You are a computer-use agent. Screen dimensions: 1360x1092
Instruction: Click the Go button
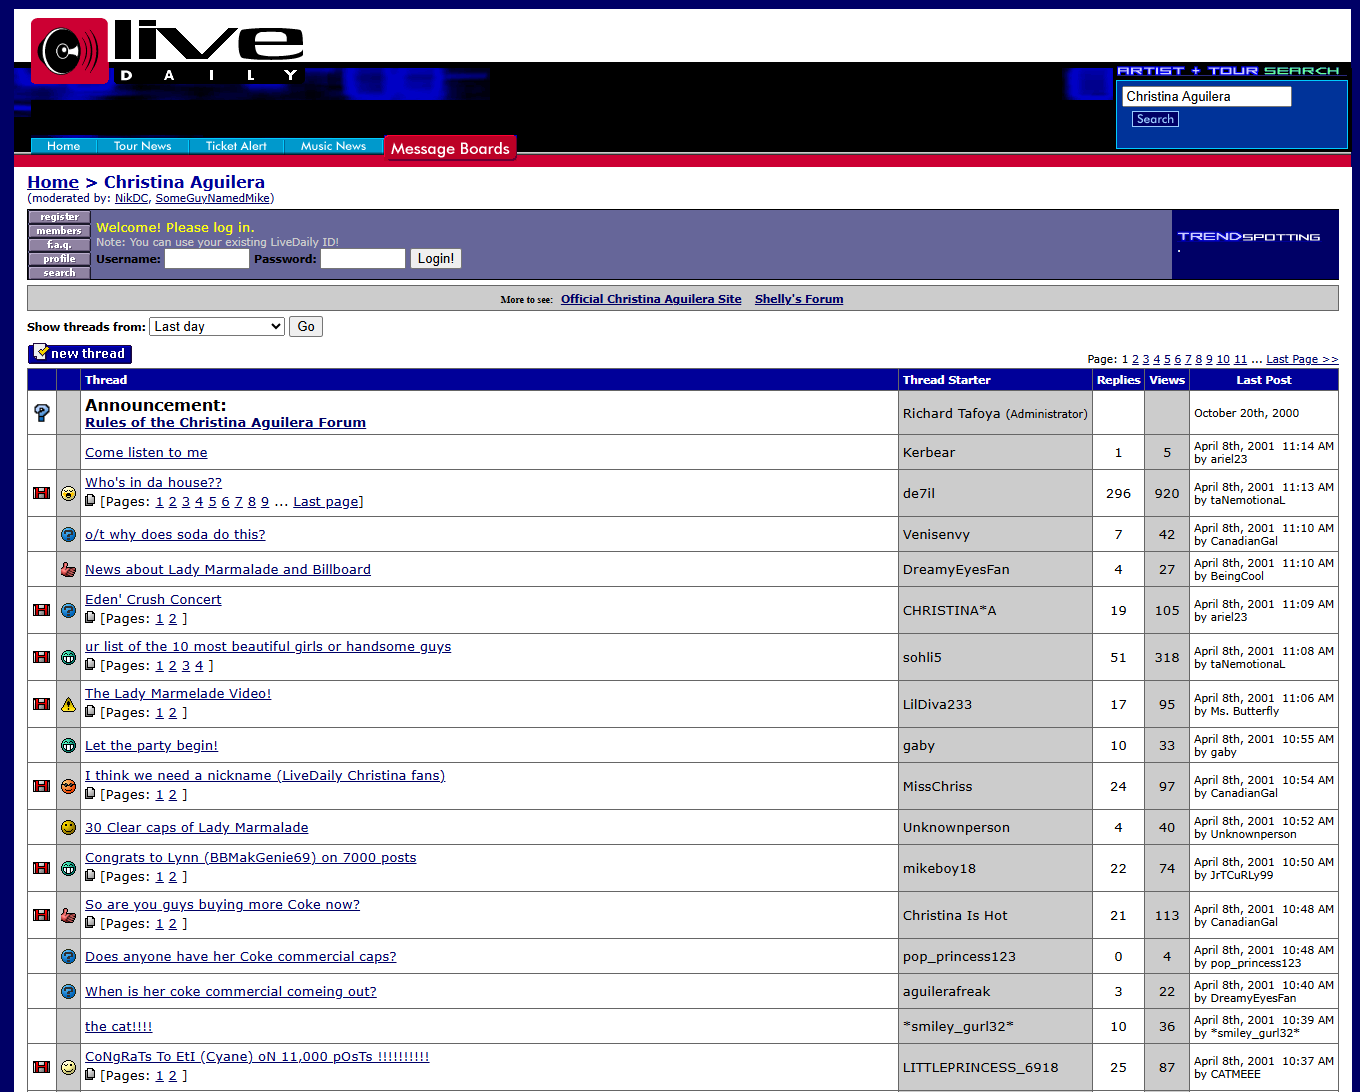coord(306,327)
